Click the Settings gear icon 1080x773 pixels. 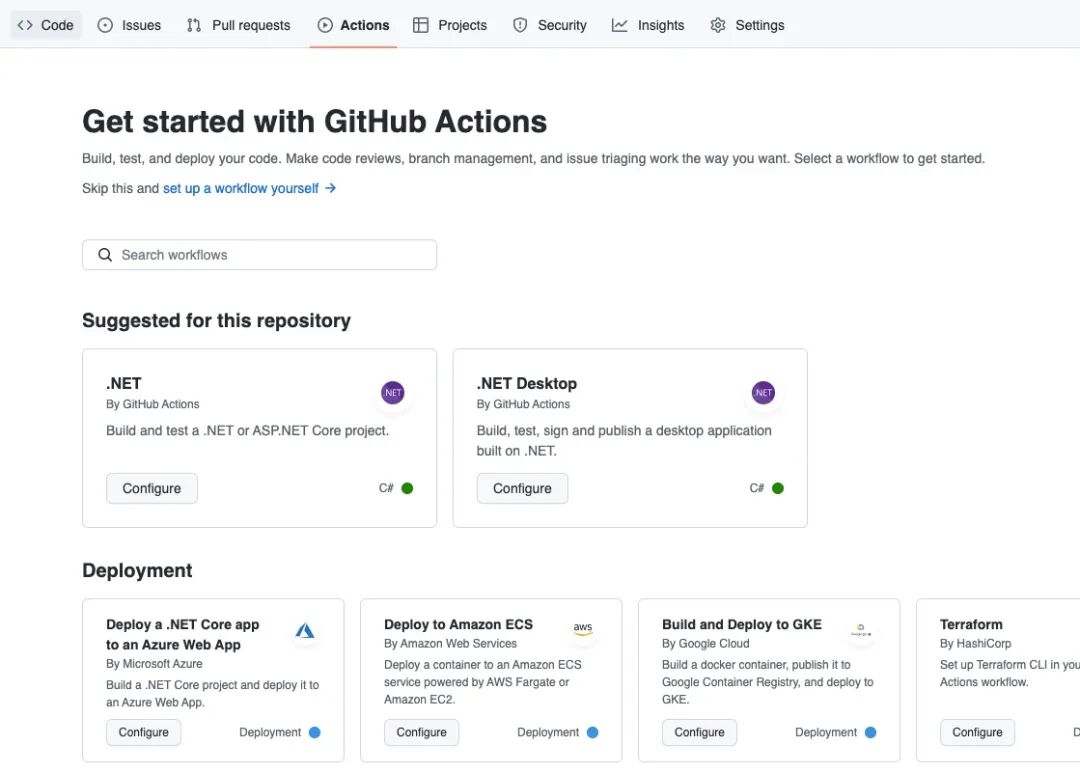[718, 25]
